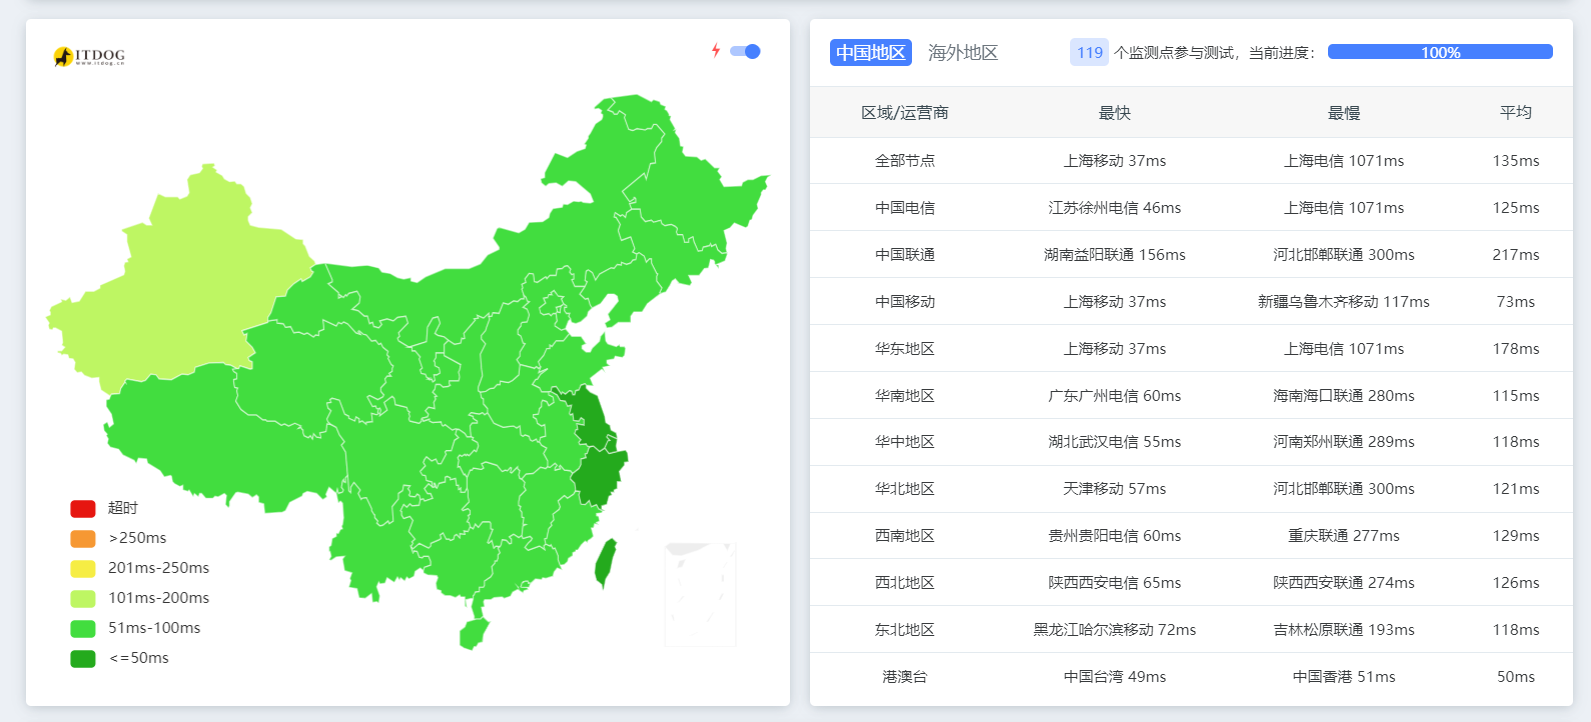Toggle the 101ms-200ms legend swatch

point(83,599)
